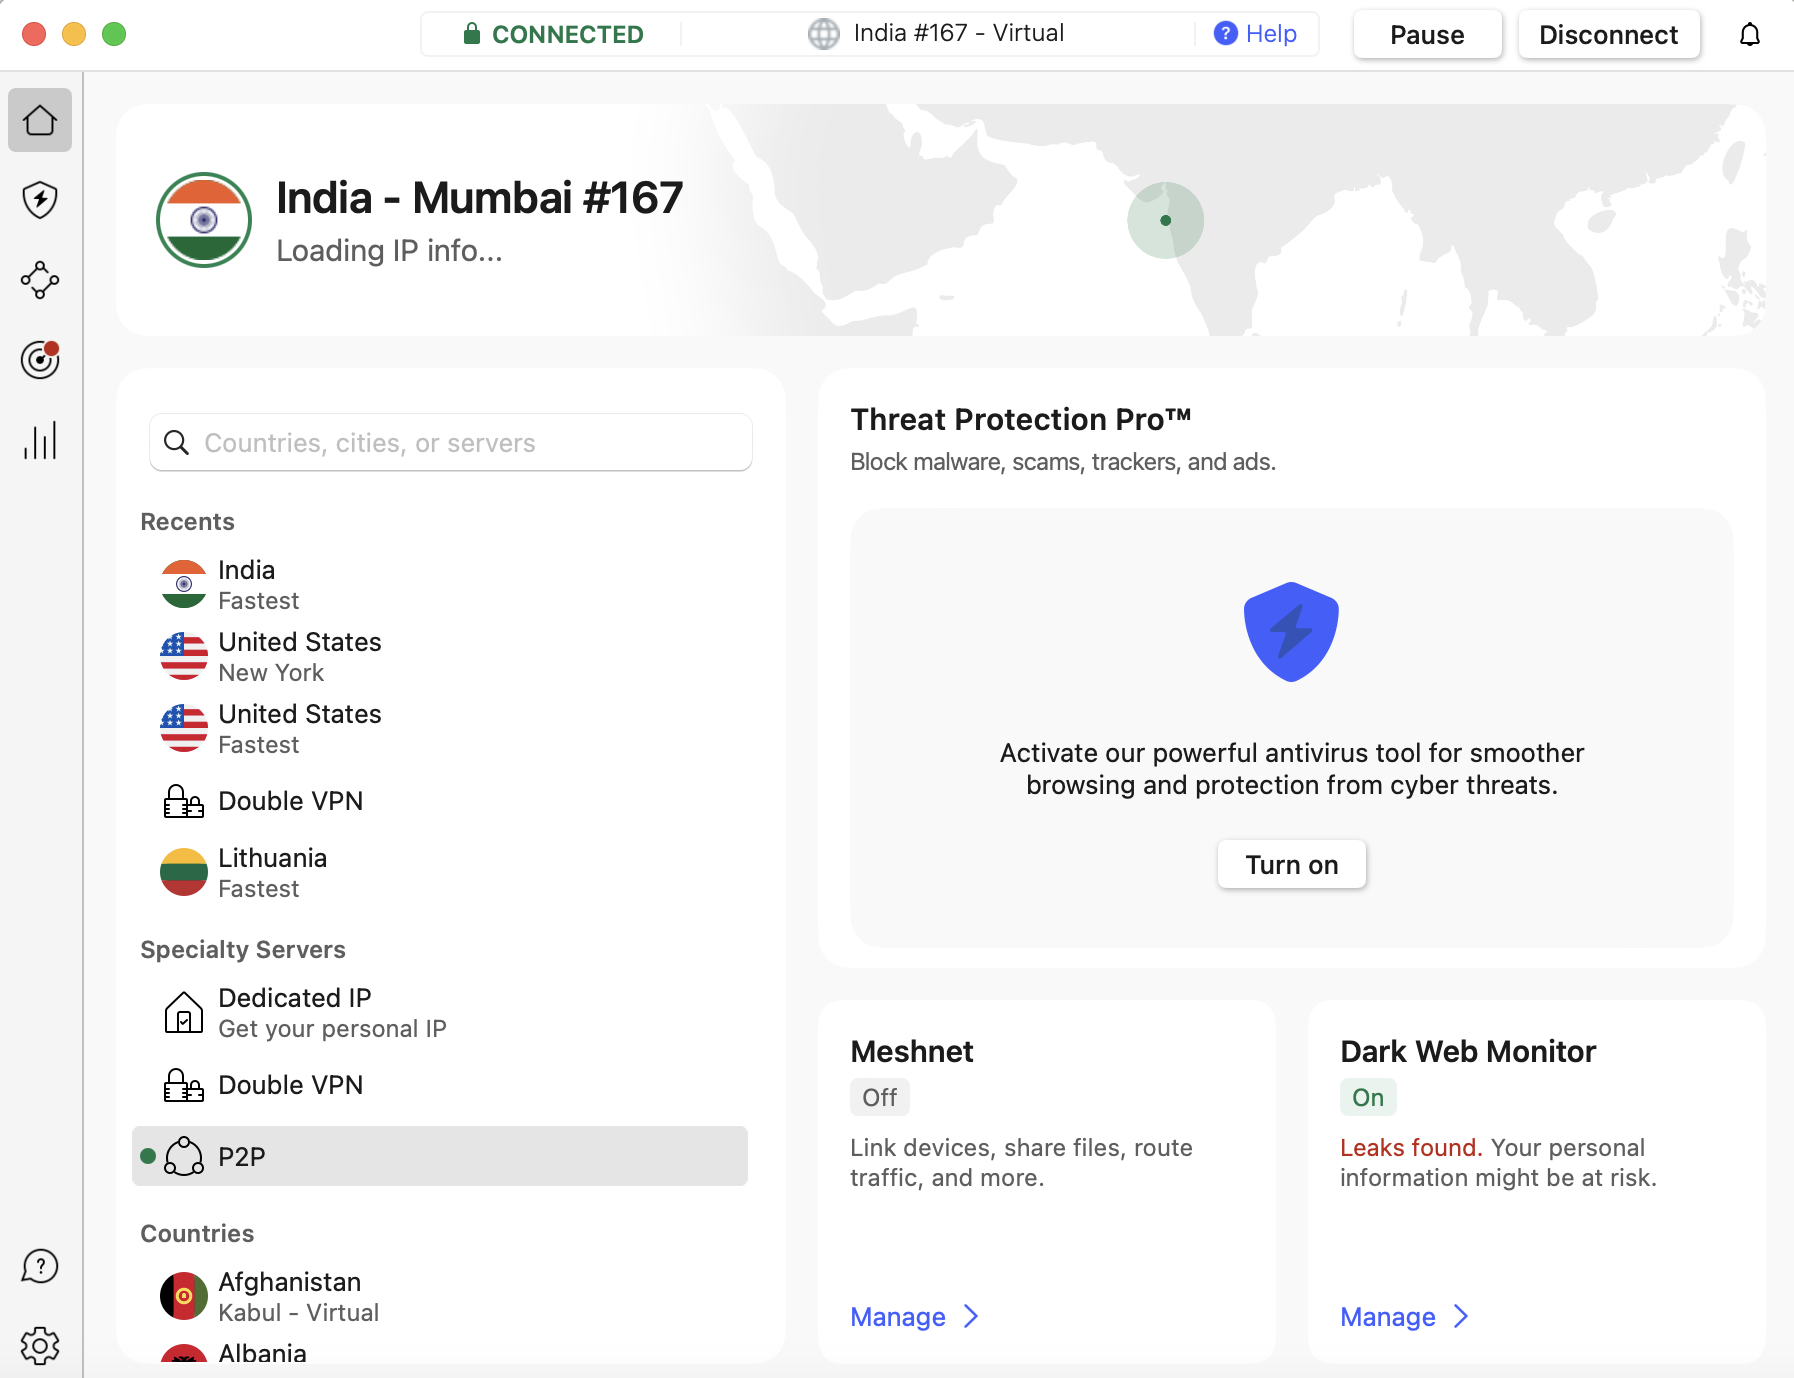
Task: Open Manage link for Meshnet
Action: pyautogui.click(x=898, y=1317)
